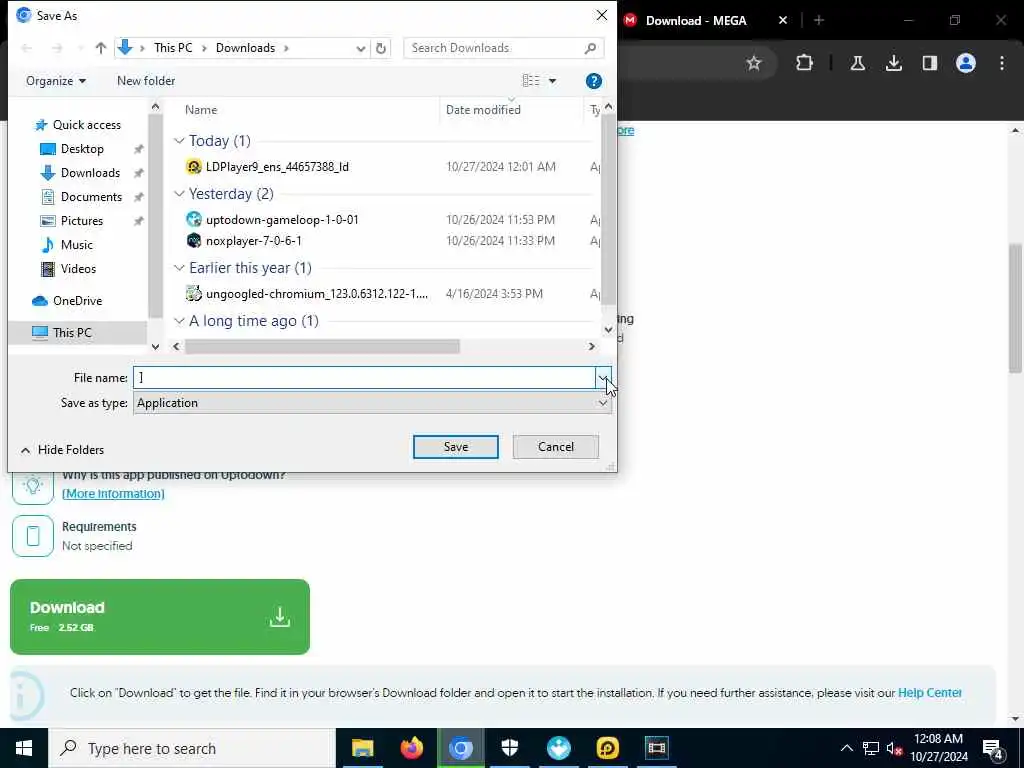
Task: Collapse Earlier this year group
Action: [179, 268]
